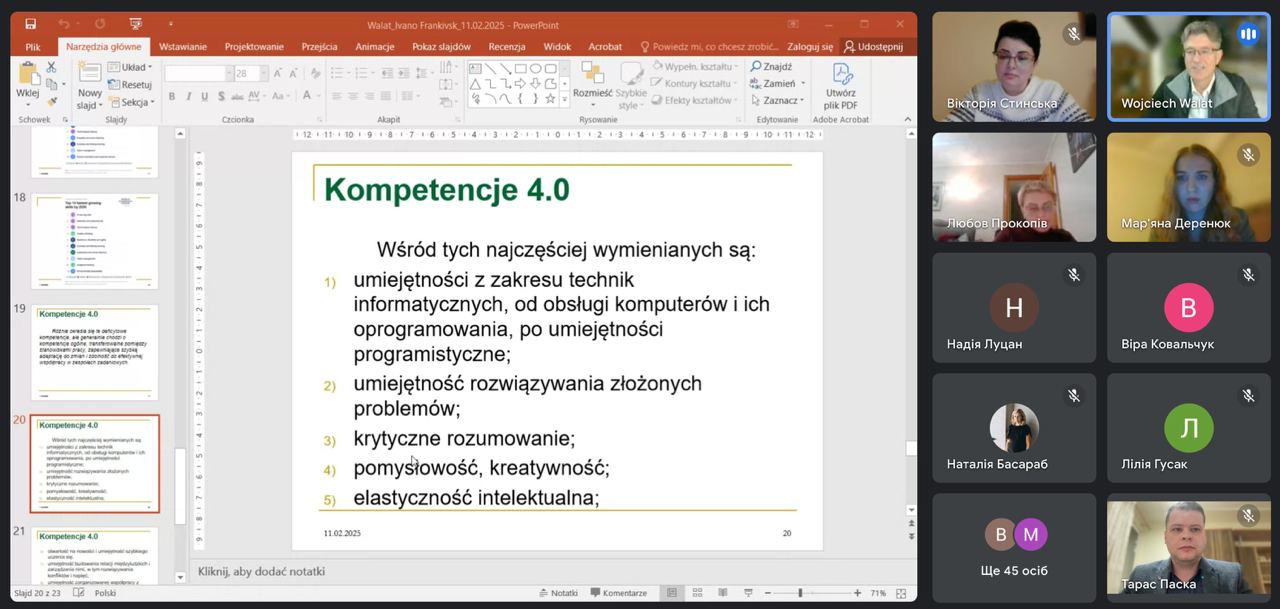Click Utwórz plik PDF Adobe icon
This screenshot has height=609, width=1280.
click(840, 86)
